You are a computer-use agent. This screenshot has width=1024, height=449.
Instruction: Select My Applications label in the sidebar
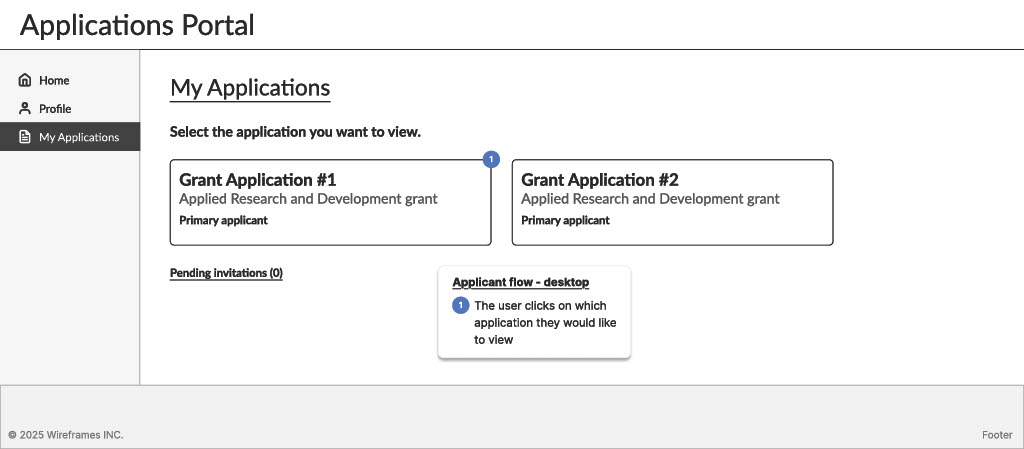[79, 137]
